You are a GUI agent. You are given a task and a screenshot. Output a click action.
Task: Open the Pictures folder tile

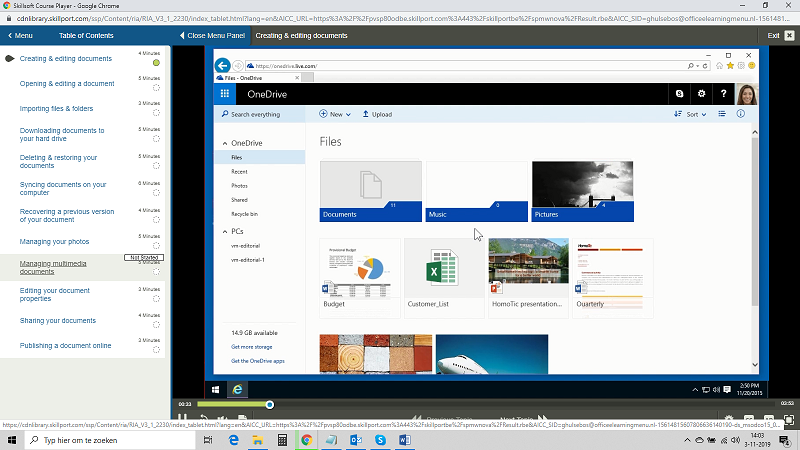click(x=583, y=191)
